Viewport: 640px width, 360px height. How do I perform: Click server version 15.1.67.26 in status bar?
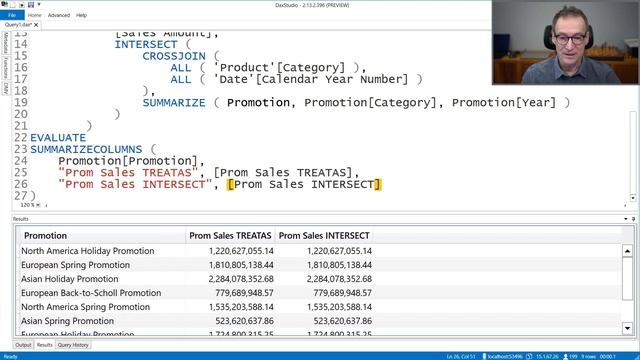(547, 357)
